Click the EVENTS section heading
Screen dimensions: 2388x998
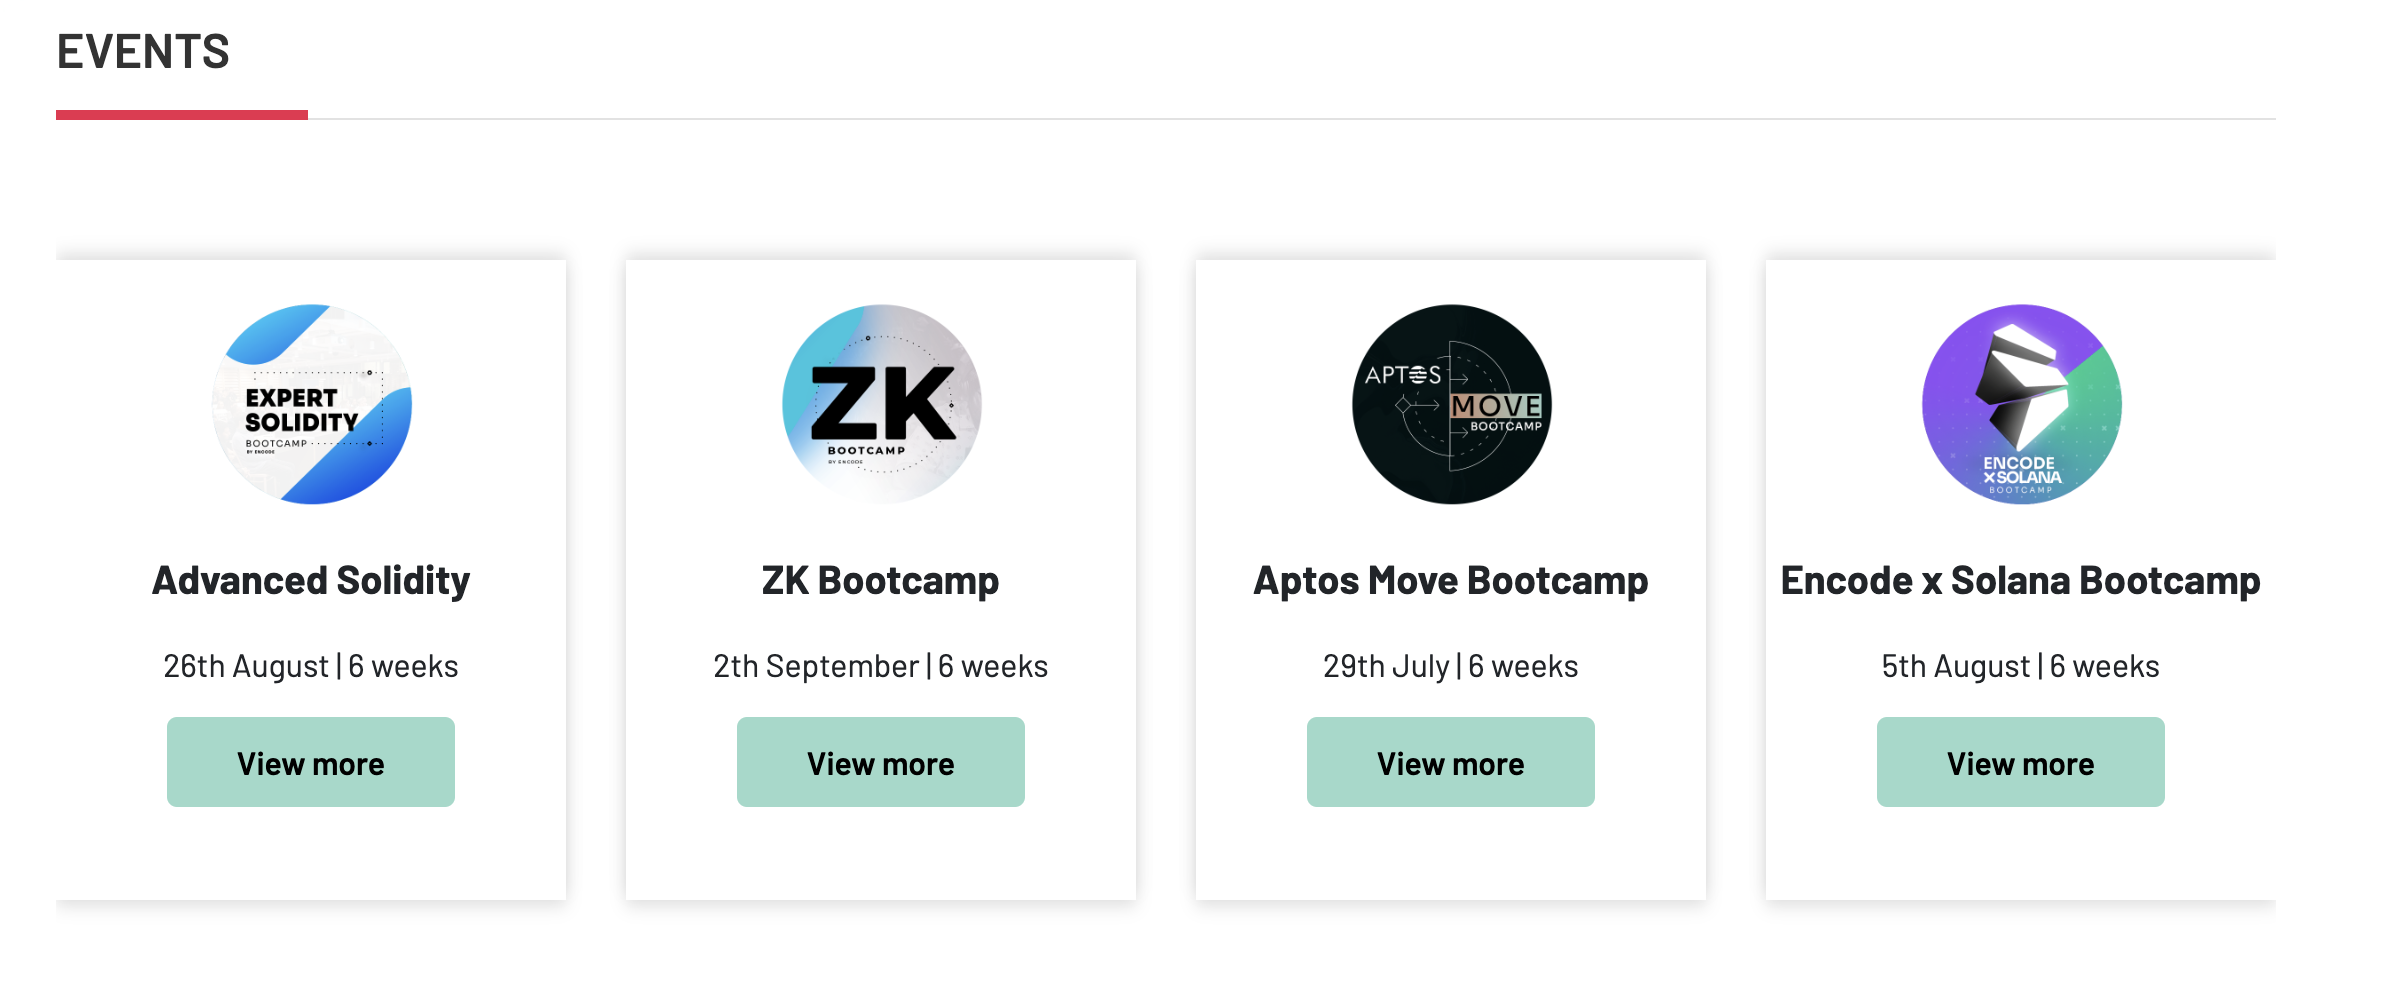tap(143, 50)
